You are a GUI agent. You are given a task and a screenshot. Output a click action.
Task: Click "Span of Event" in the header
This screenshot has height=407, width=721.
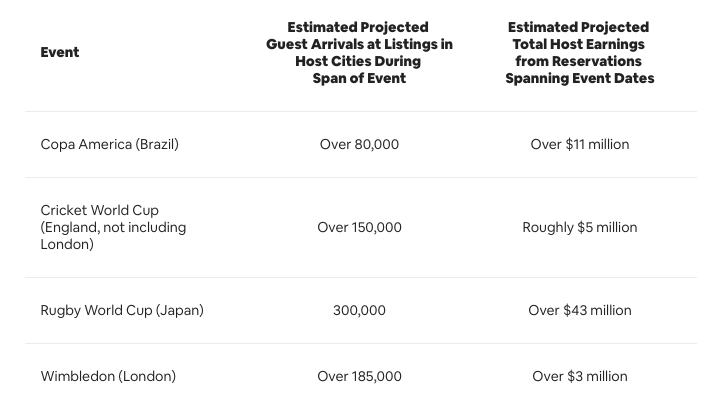click(x=359, y=78)
